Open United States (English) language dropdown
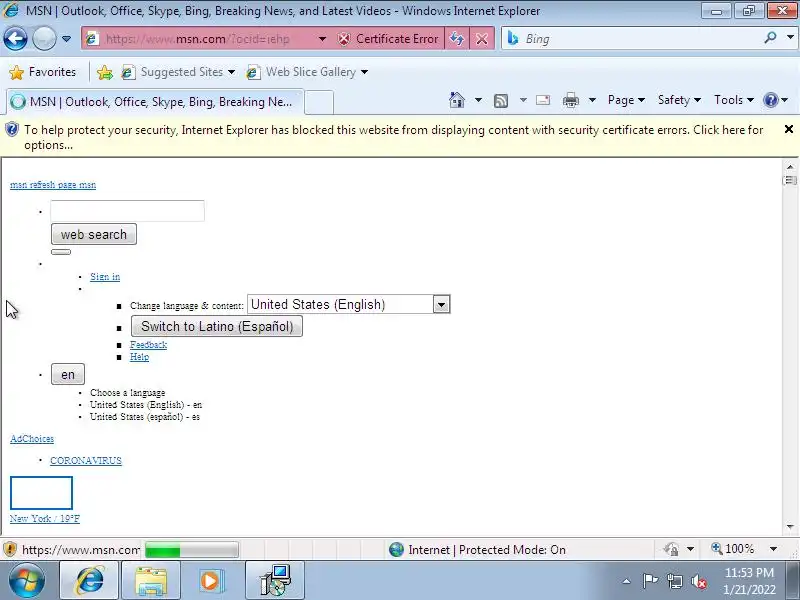 (x=348, y=305)
